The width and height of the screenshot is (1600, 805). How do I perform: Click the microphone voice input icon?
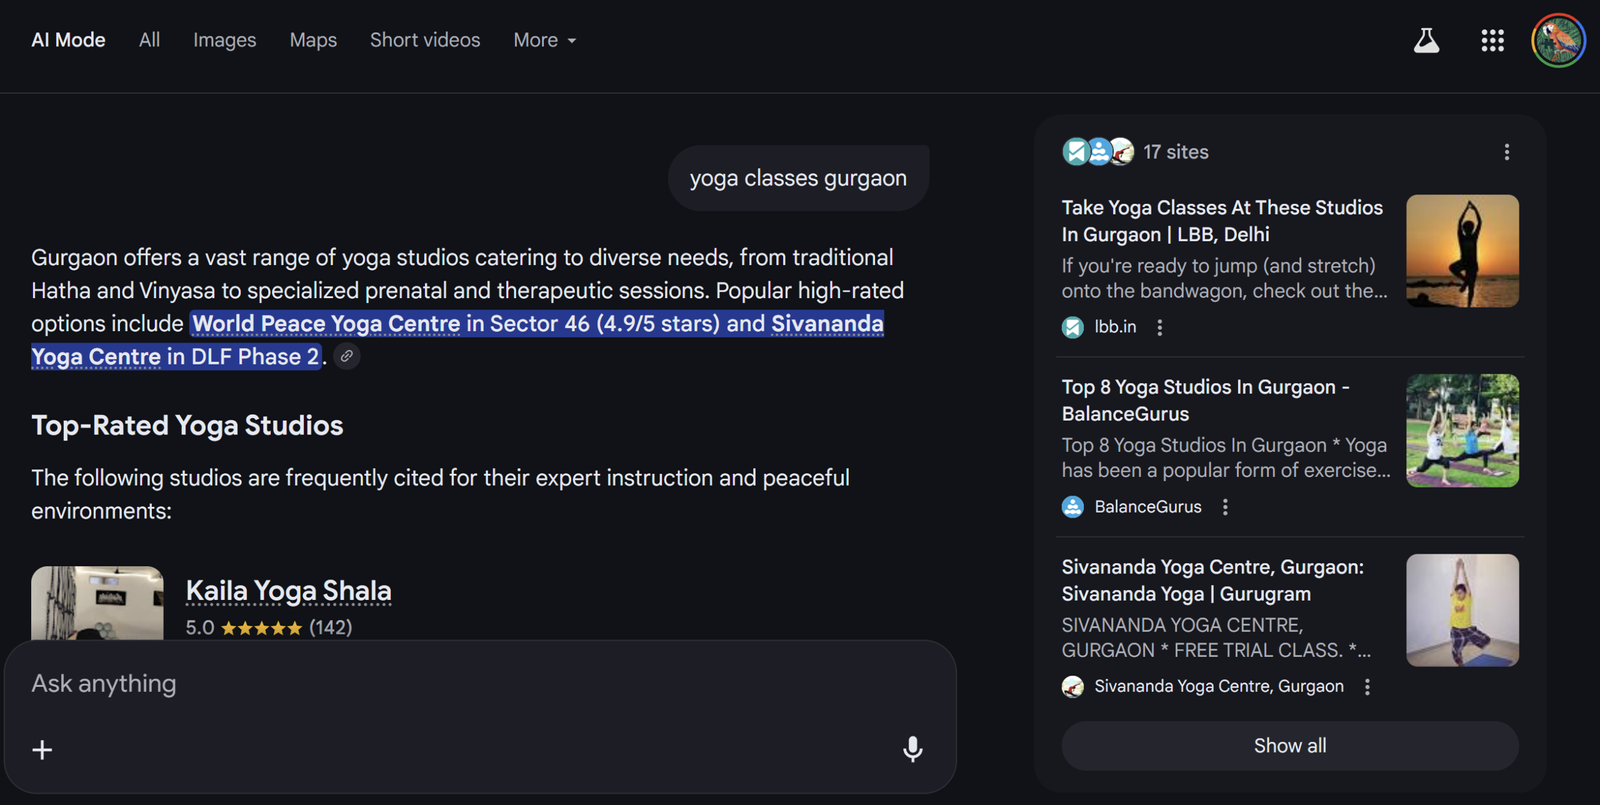tap(912, 749)
